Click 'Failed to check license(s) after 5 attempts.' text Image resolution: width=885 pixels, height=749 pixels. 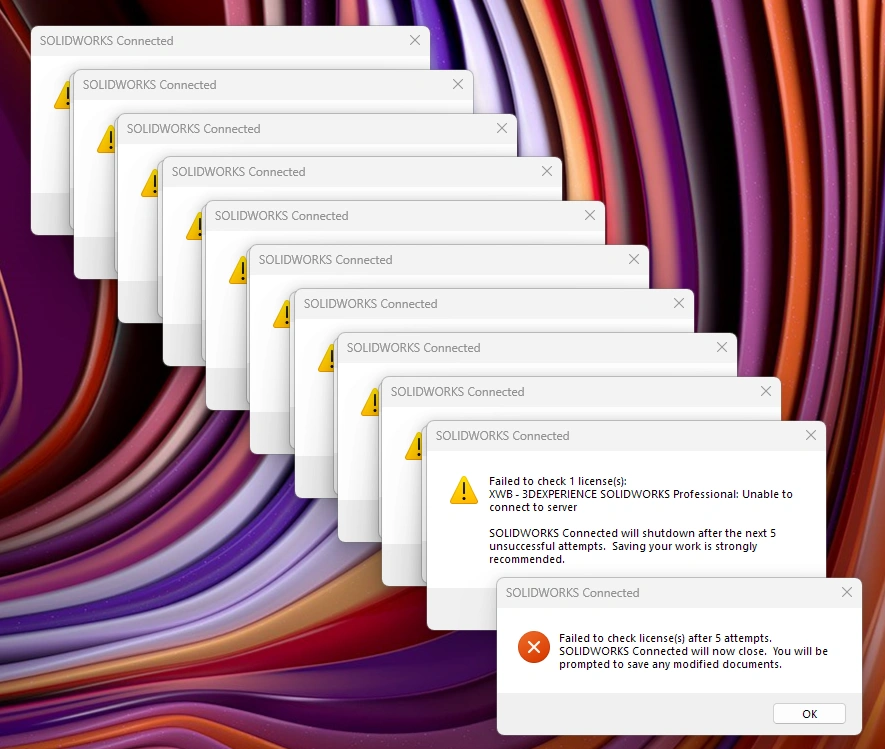665,638
